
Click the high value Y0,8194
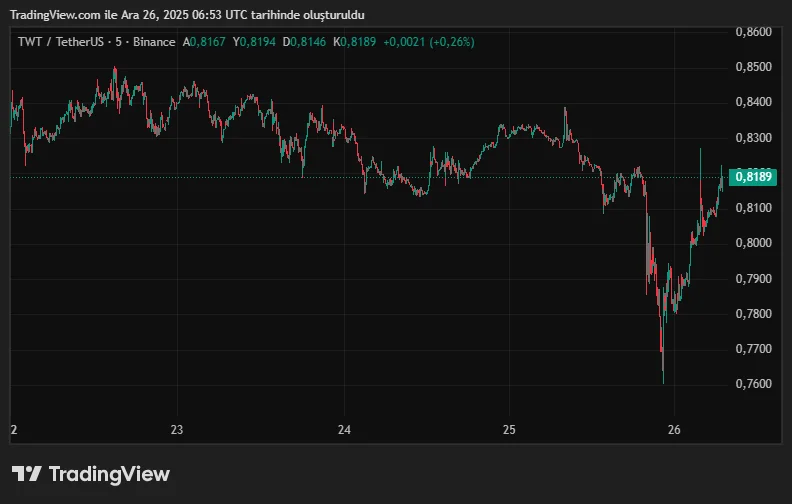[254, 42]
